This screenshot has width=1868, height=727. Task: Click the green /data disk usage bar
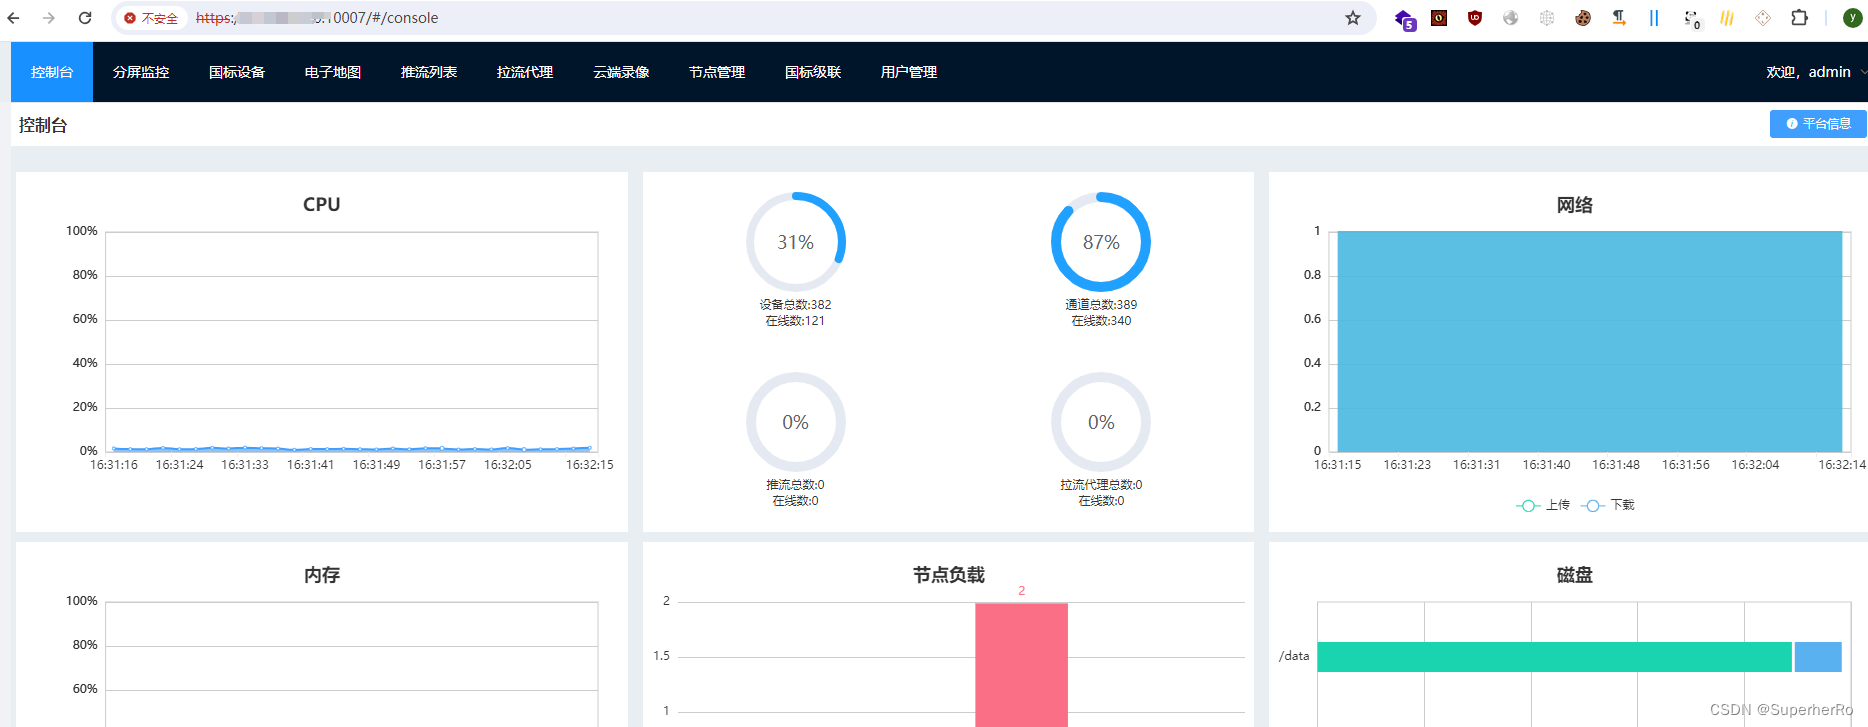tap(1554, 657)
